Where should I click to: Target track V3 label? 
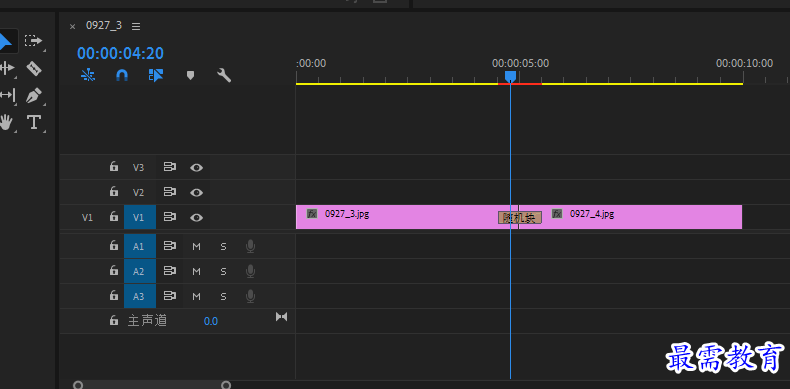(139, 167)
